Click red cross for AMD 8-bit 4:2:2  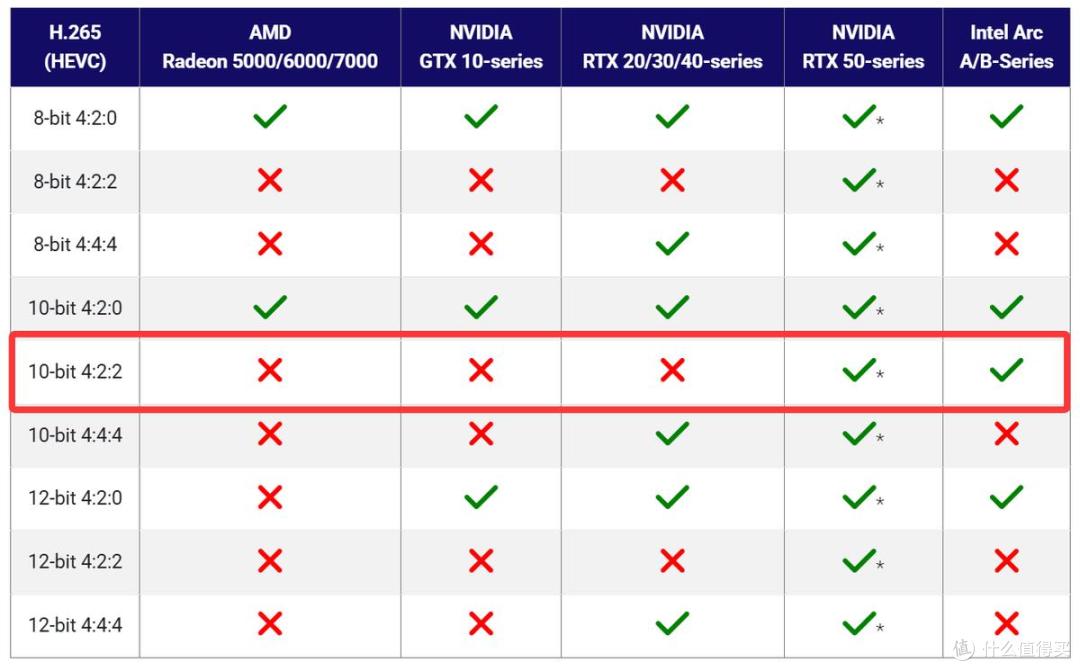click(270, 180)
